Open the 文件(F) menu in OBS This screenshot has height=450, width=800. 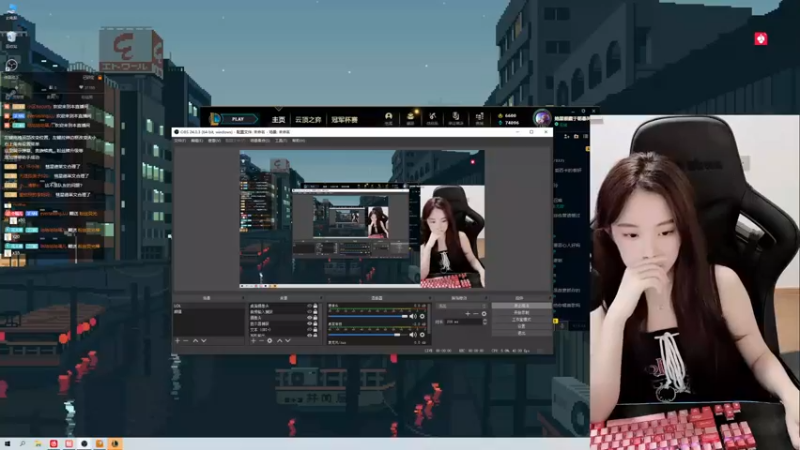[180, 141]
